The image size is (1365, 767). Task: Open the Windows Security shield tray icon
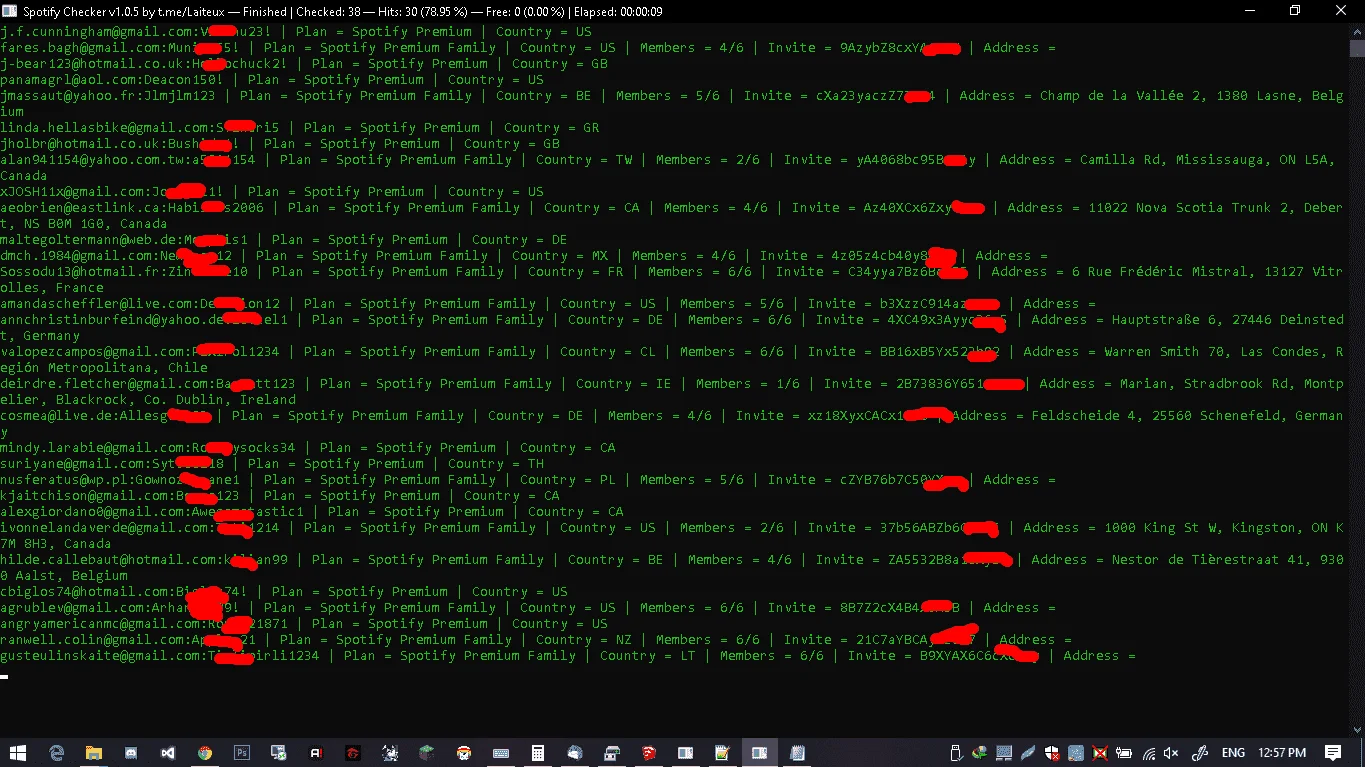[x=1052, y=753]
